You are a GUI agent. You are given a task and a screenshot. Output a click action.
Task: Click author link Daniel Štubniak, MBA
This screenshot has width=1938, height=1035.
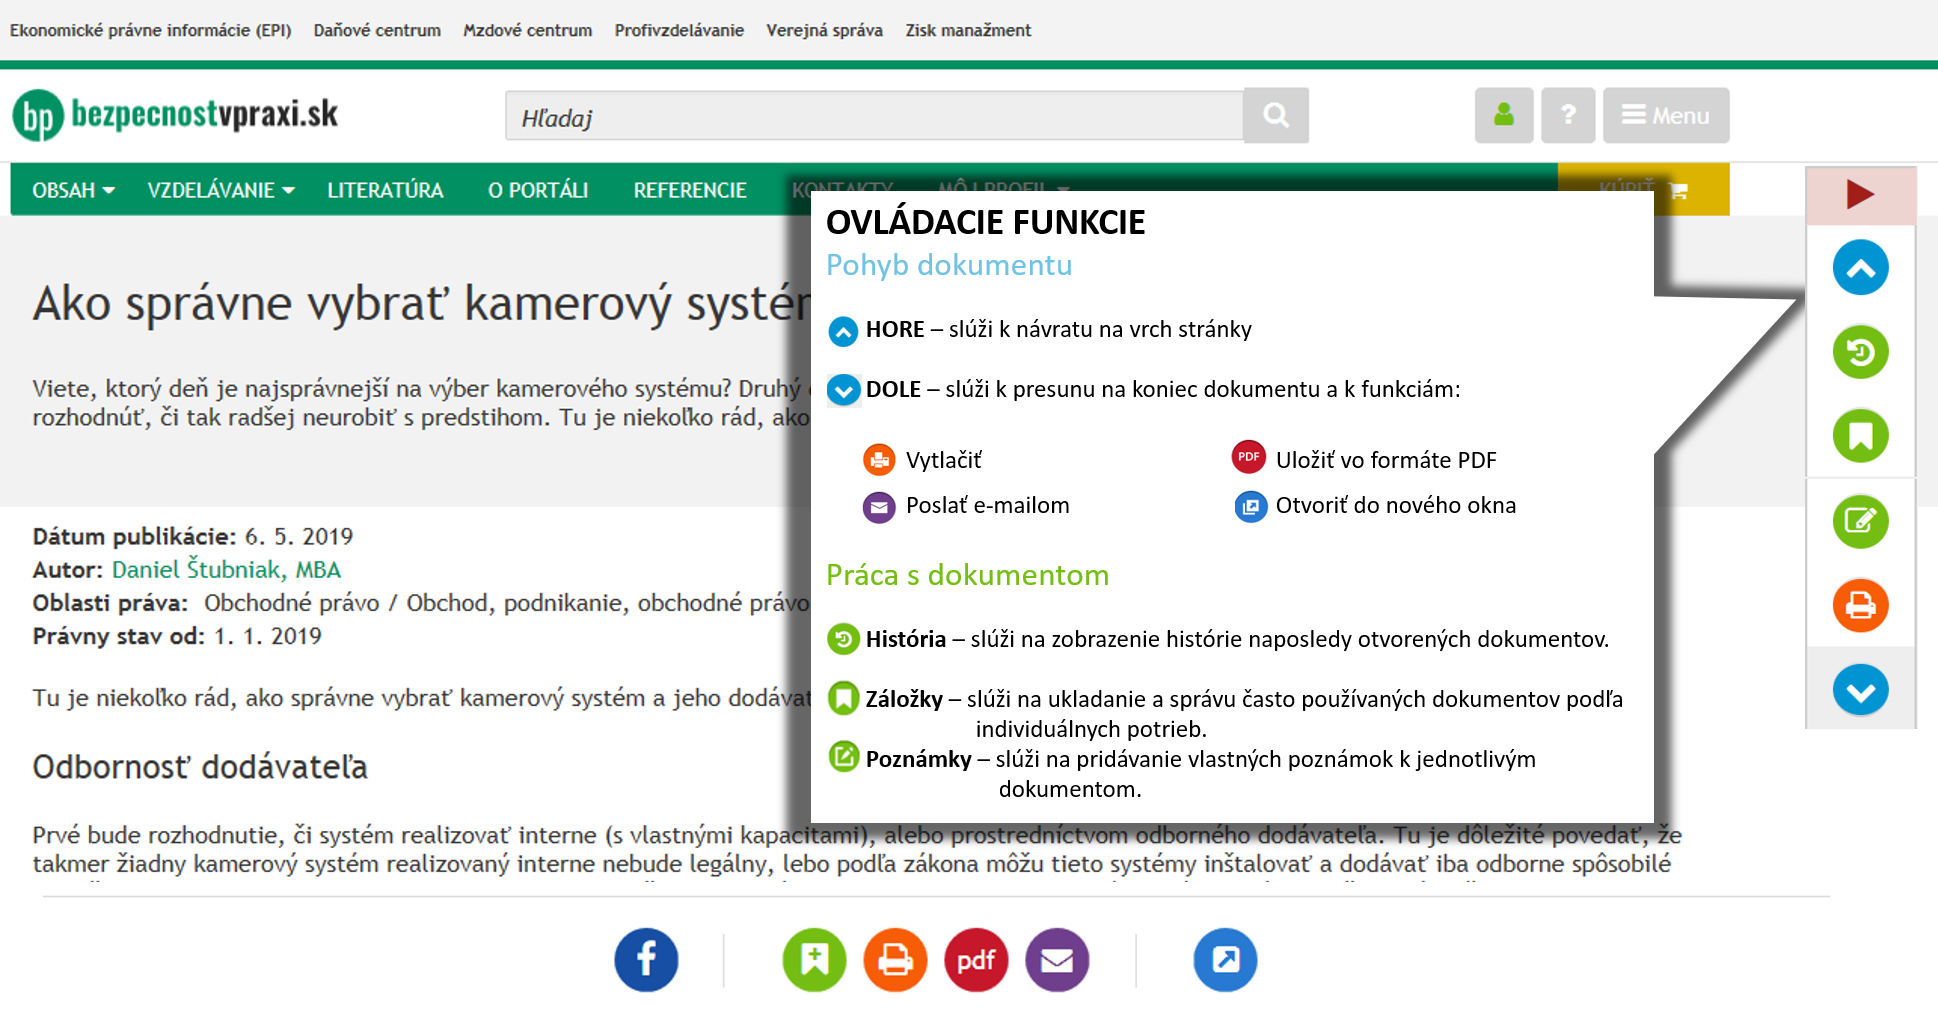click(x=226, y=570)
